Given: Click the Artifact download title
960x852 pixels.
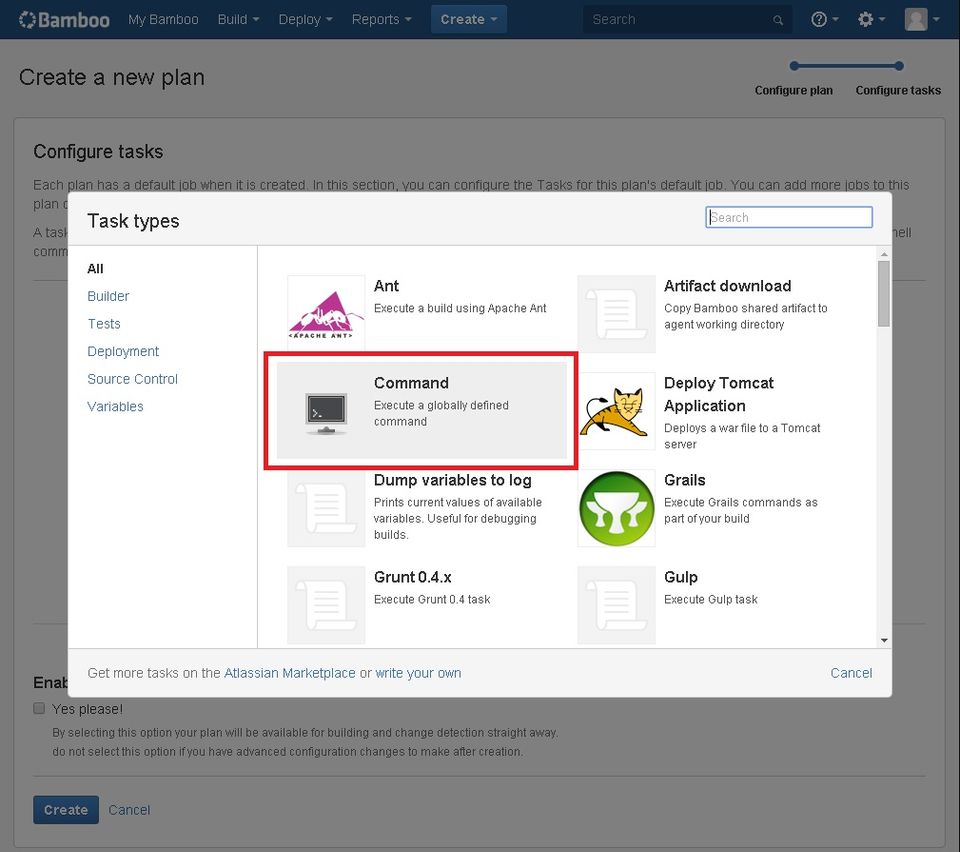Looking at the screenshot, I should pos(727,286).
